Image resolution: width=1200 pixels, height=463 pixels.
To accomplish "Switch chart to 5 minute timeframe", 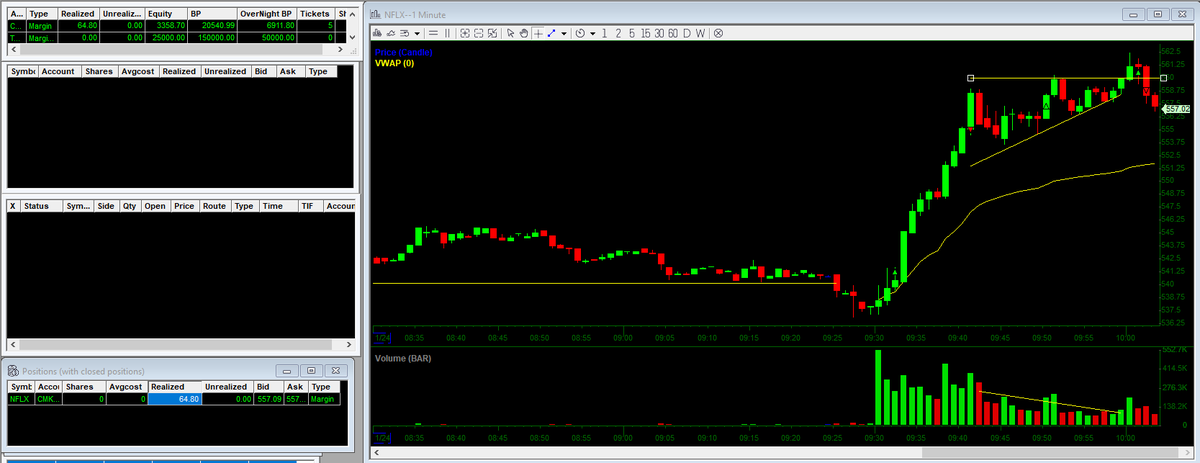I will [632, 33].
